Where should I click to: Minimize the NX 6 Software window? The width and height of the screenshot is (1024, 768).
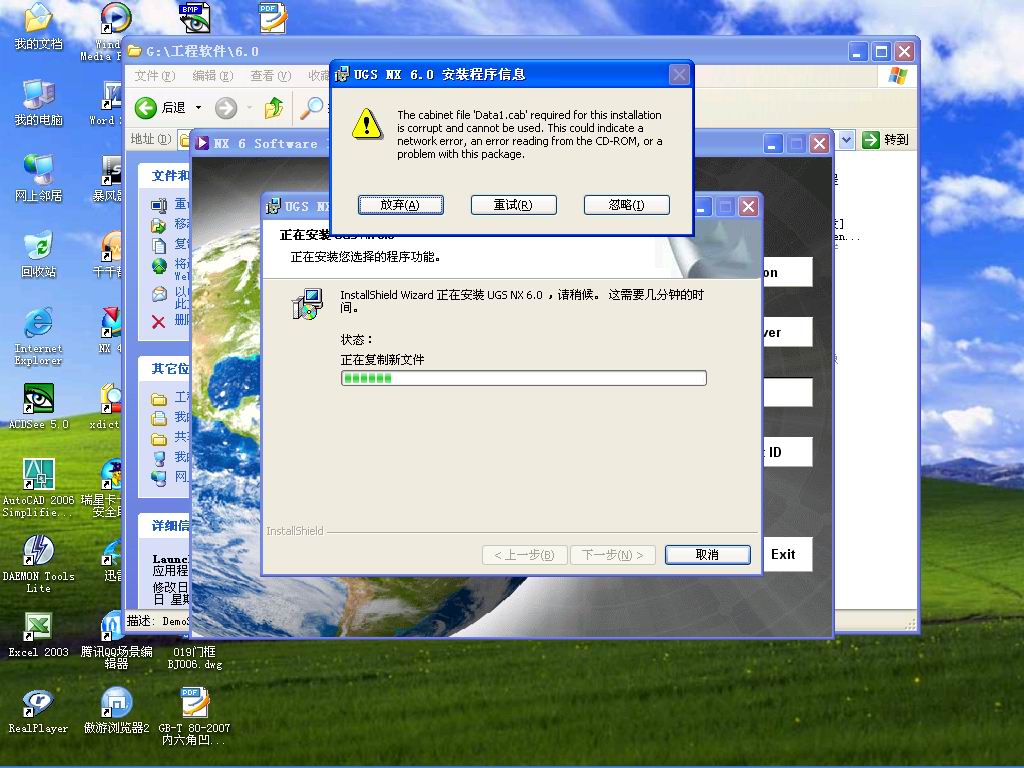click(773, 144)
